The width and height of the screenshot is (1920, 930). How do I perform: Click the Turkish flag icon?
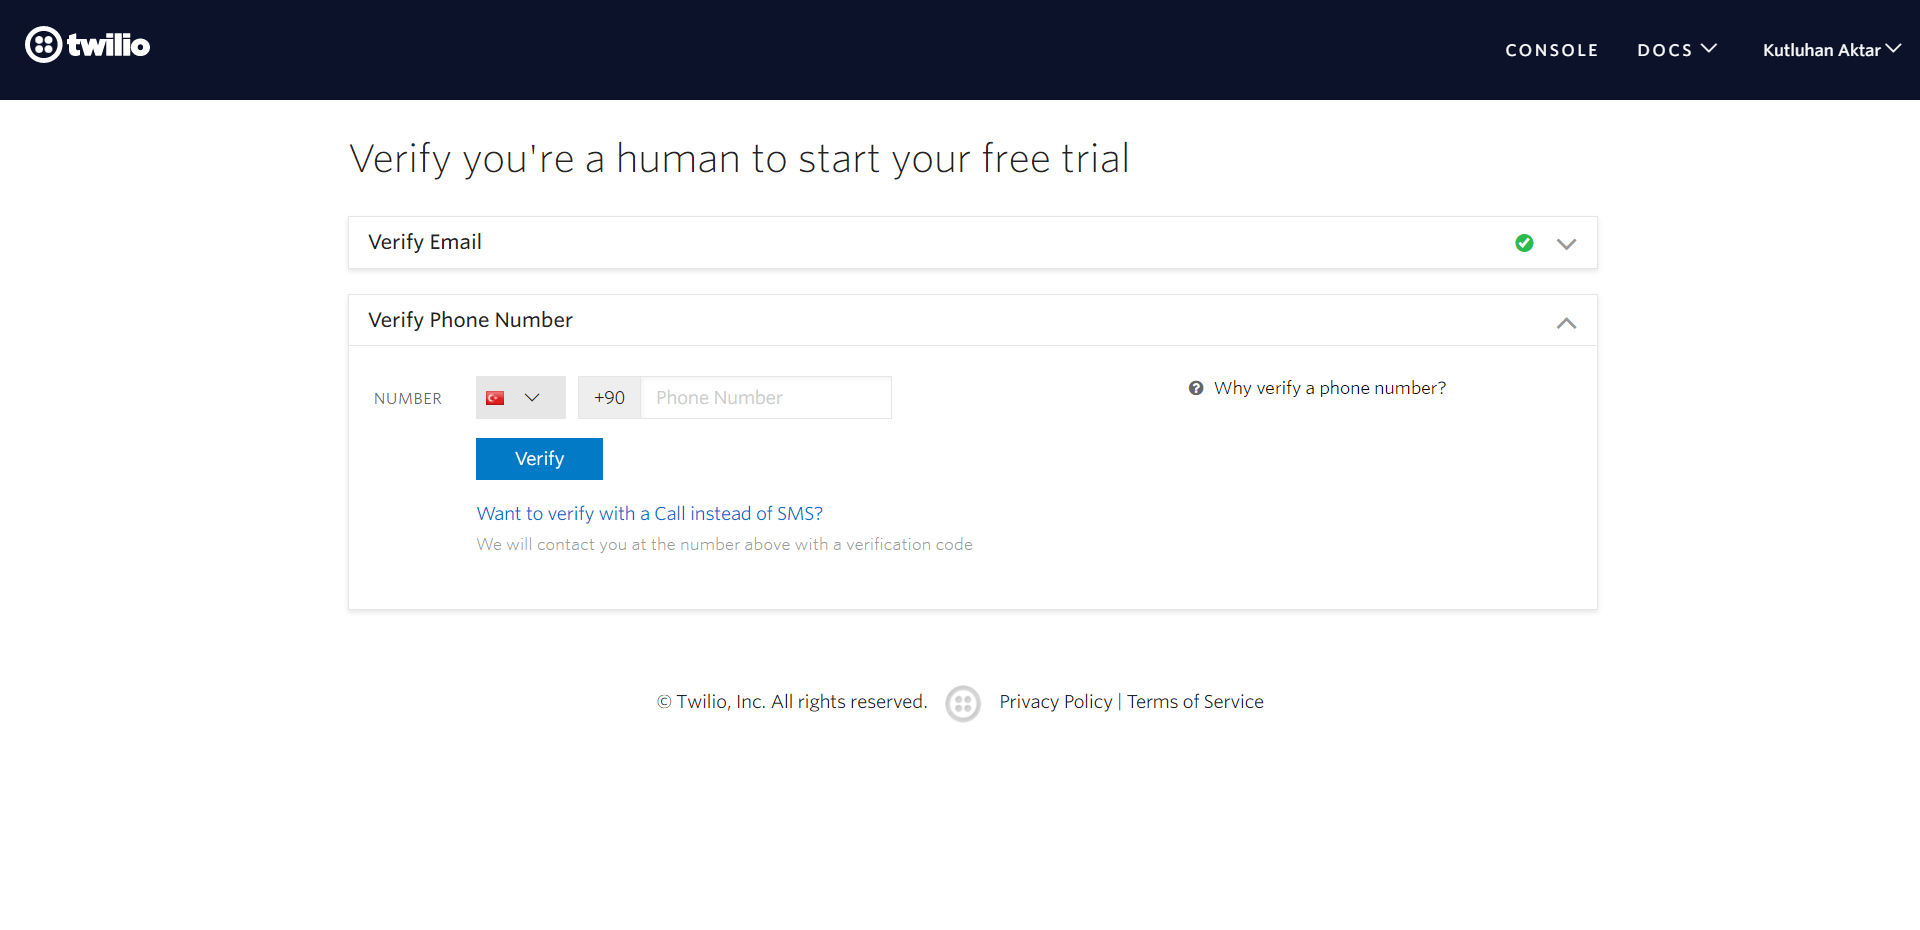point(495,398)
